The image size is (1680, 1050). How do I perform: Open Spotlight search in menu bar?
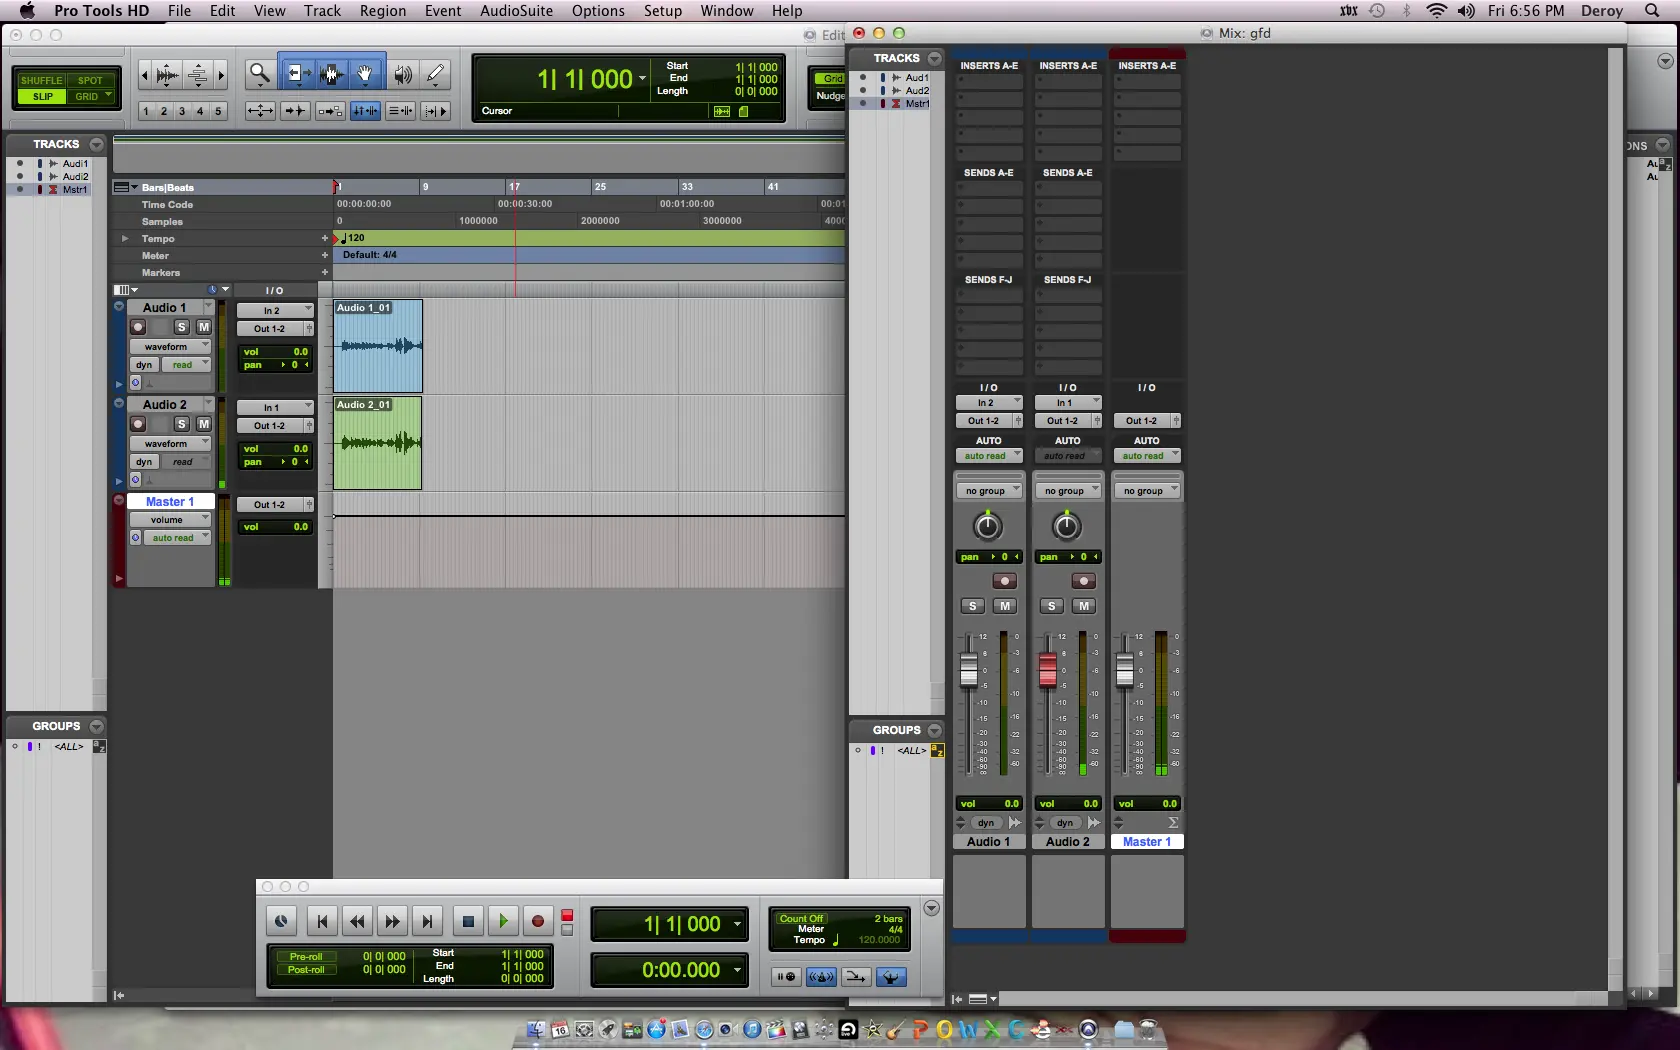coord(1651,11)
